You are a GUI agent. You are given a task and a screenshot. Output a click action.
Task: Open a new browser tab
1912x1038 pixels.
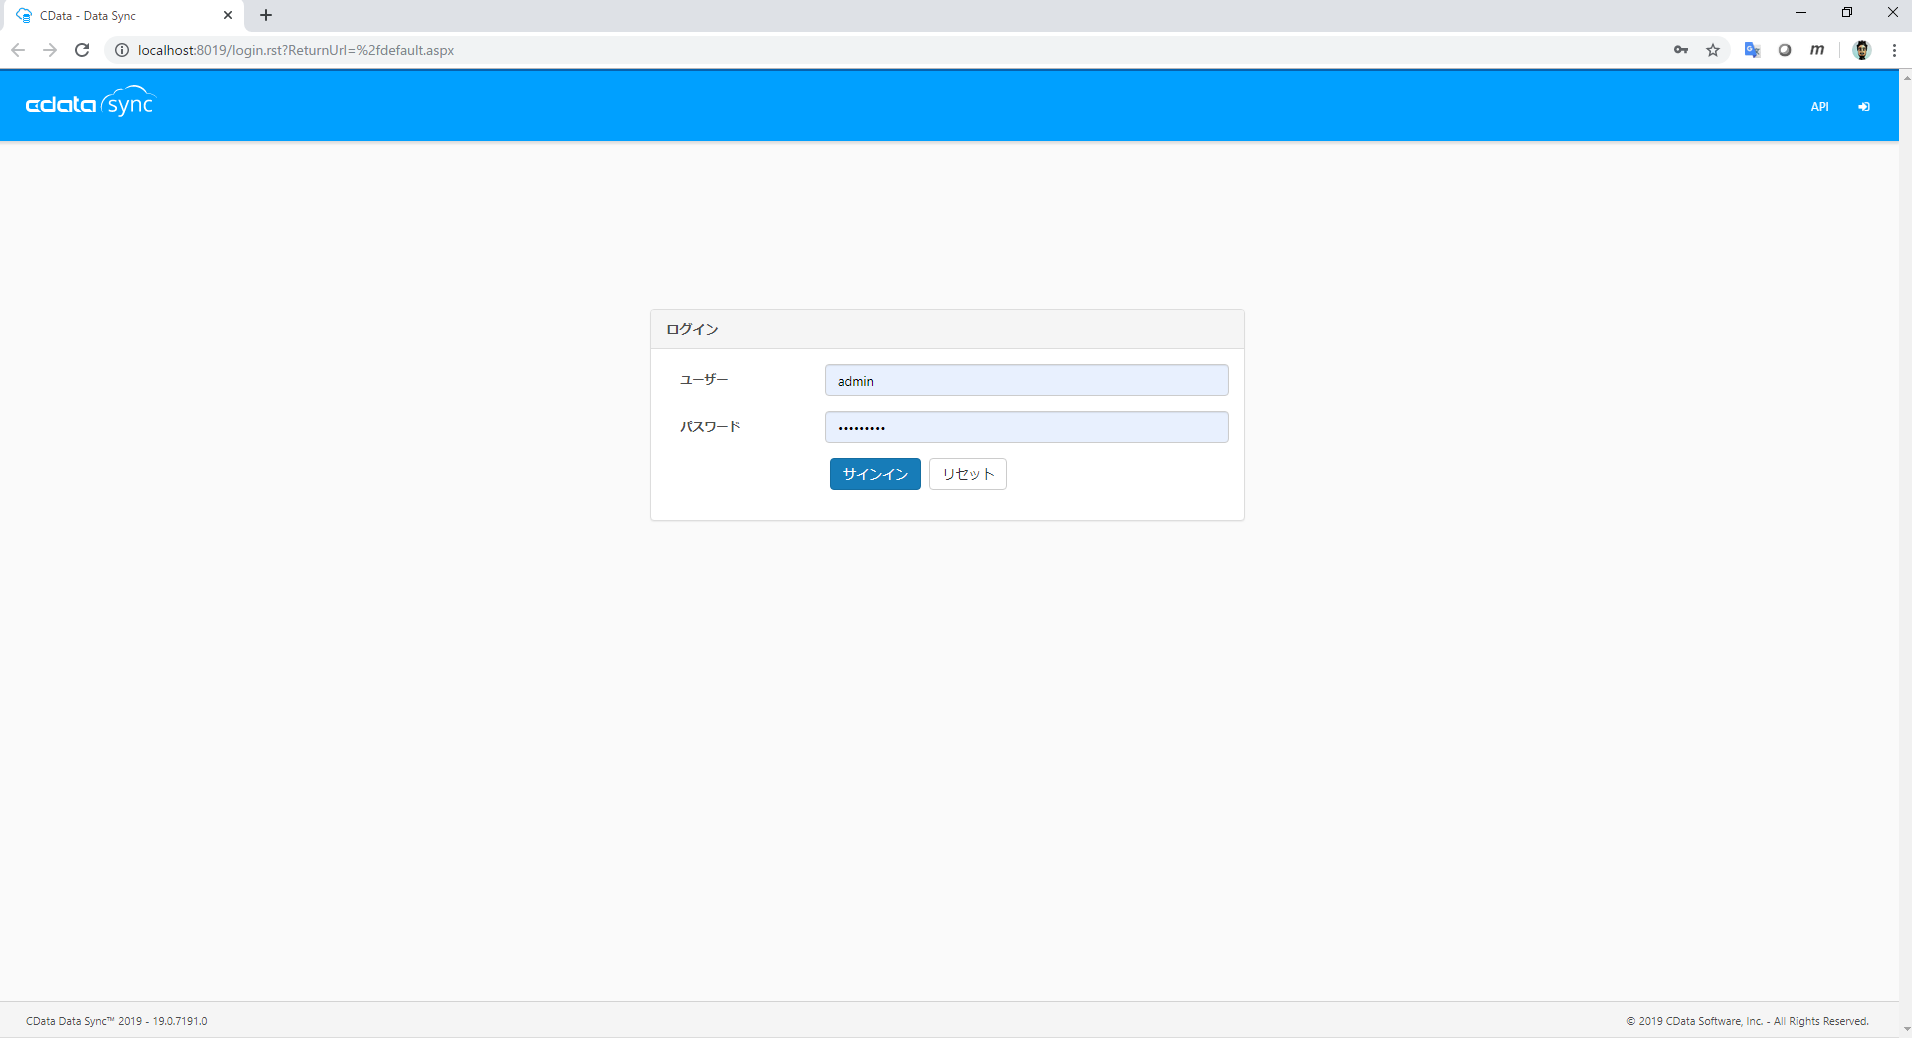[x=265, y=15]
